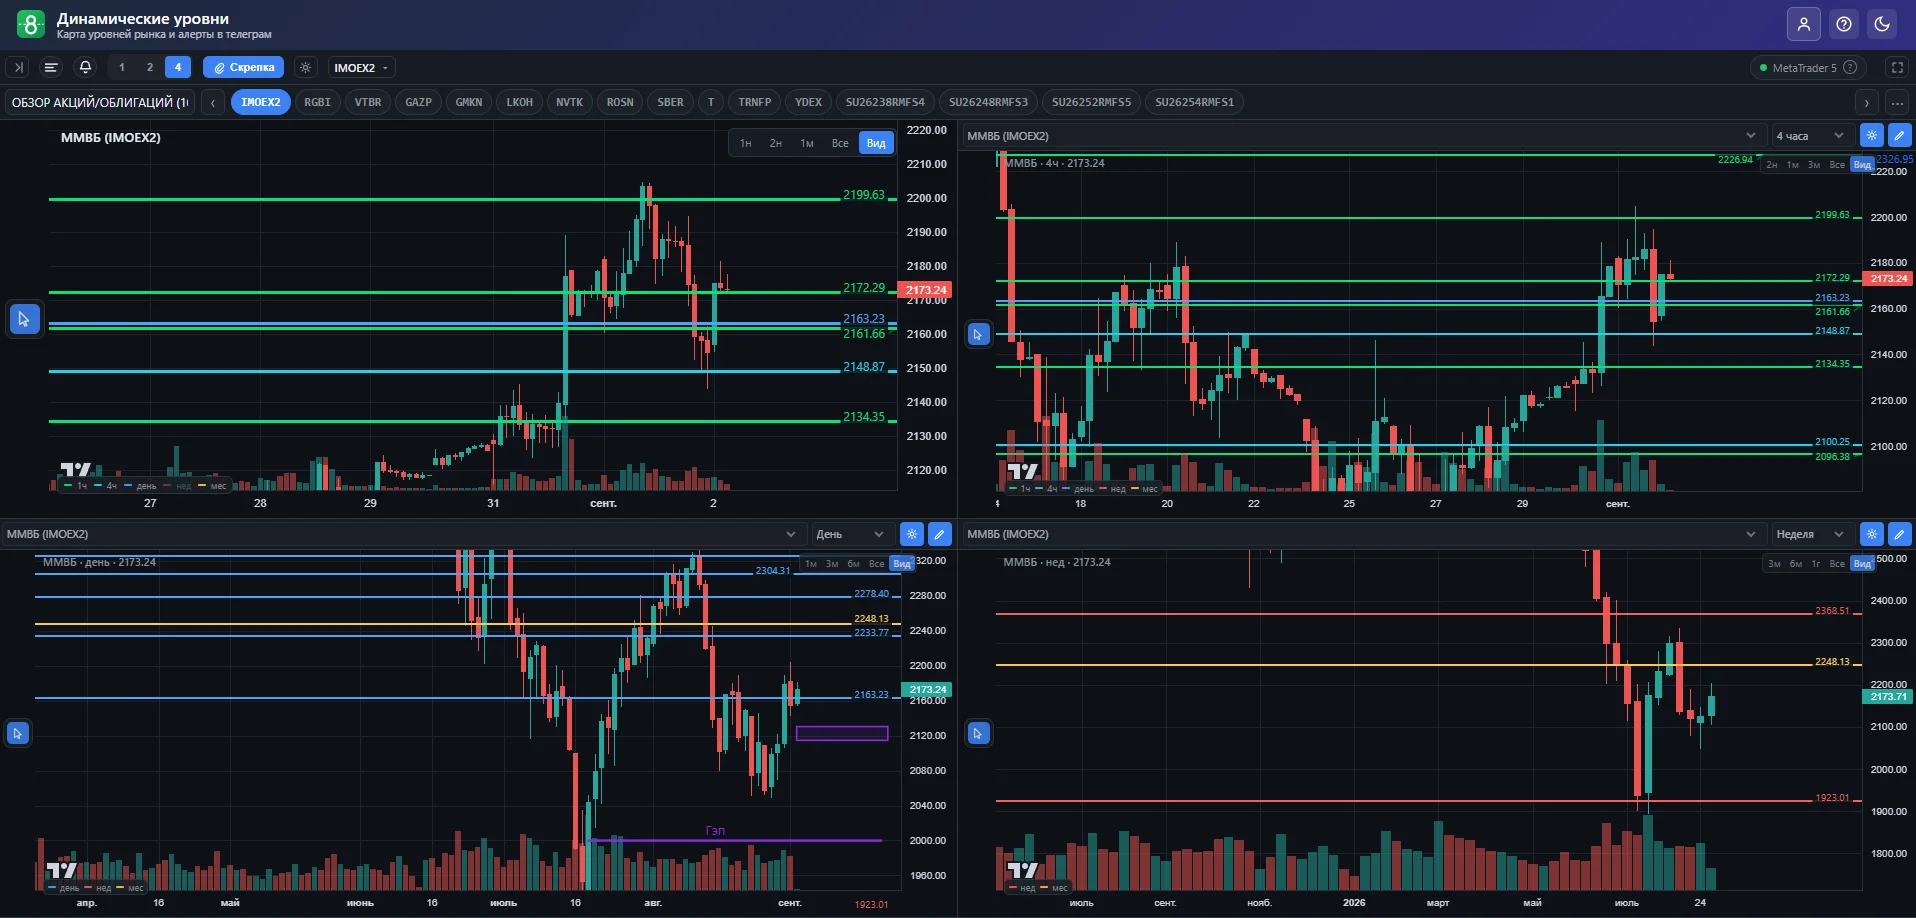
Task: Click the pencil edit icon on 4 часа chart
Action: [1899, 136]
